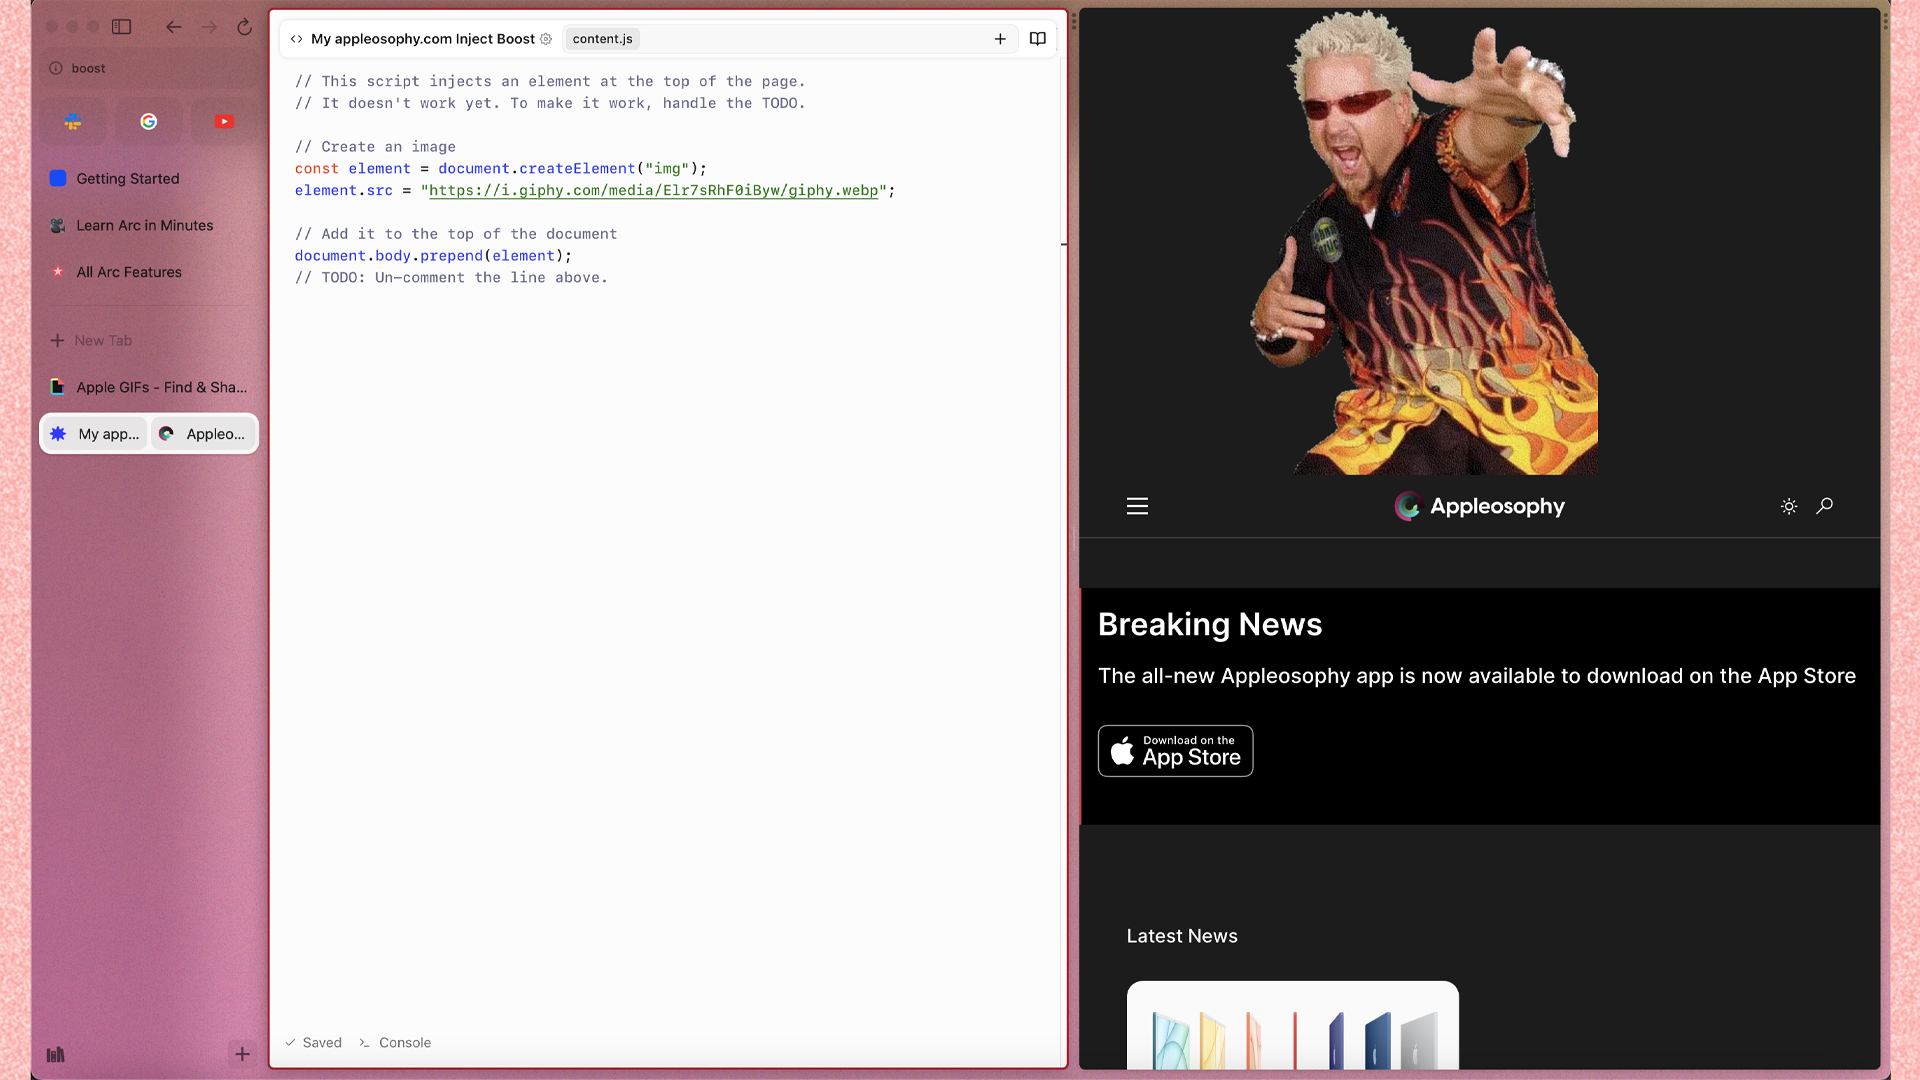Click the first script description comment
The image size is (1920, 1080).
(x=550, y=81)
